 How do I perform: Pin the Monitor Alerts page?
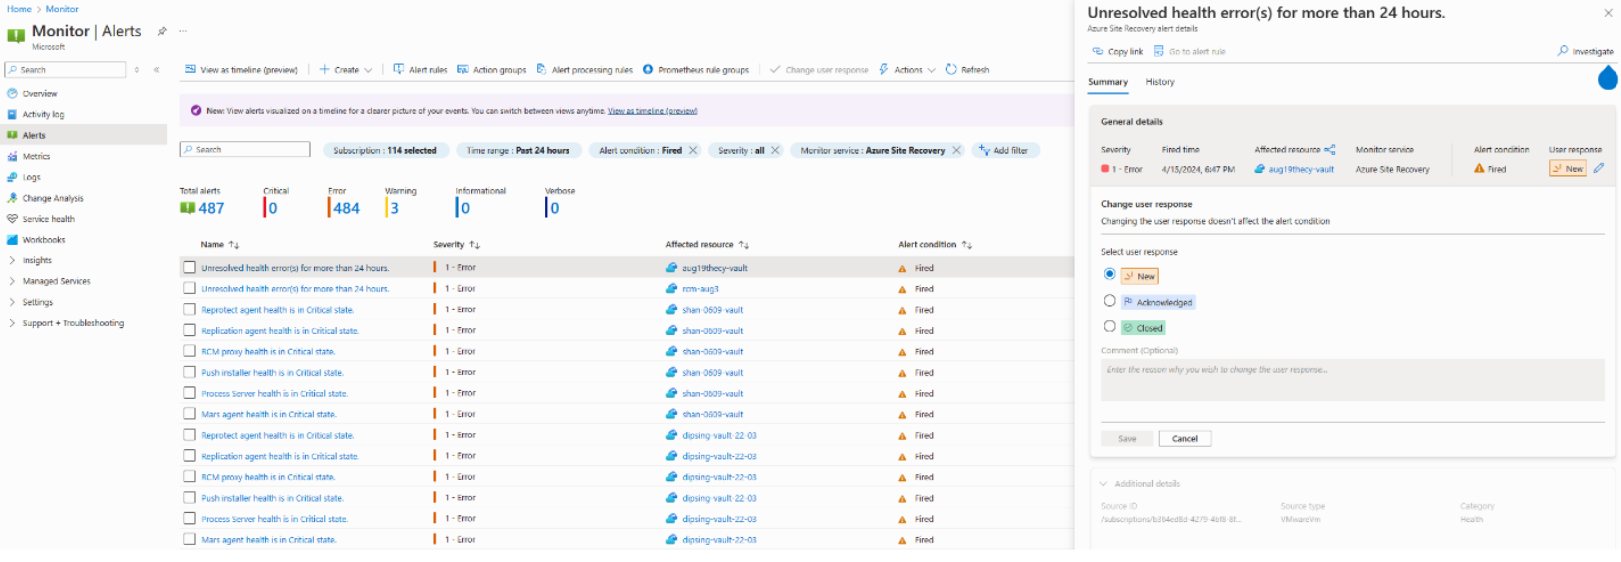click(x=162, y=31)
